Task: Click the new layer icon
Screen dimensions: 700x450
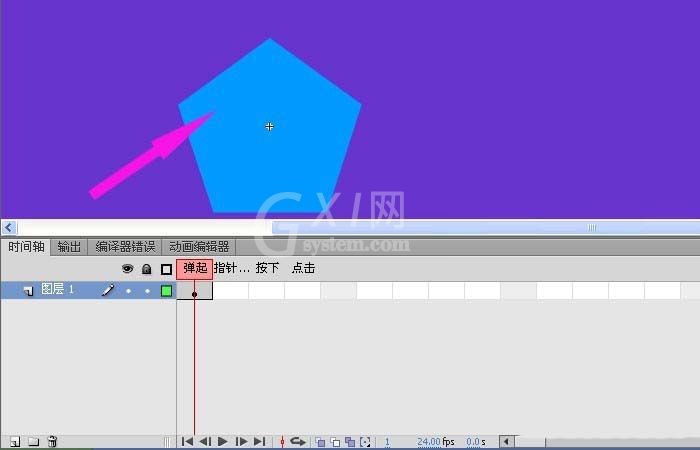Action: (x=15, y=442)
